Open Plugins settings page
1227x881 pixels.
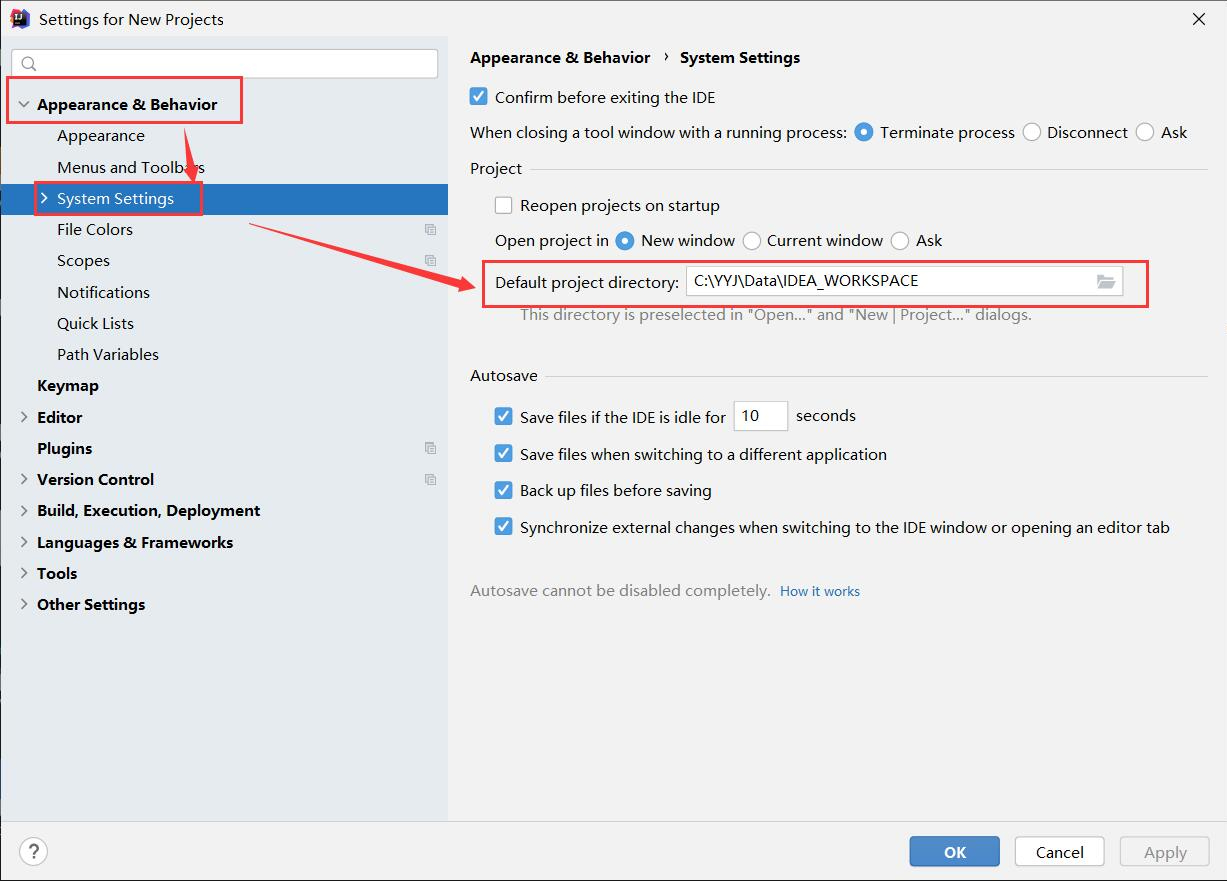(65, 448)
